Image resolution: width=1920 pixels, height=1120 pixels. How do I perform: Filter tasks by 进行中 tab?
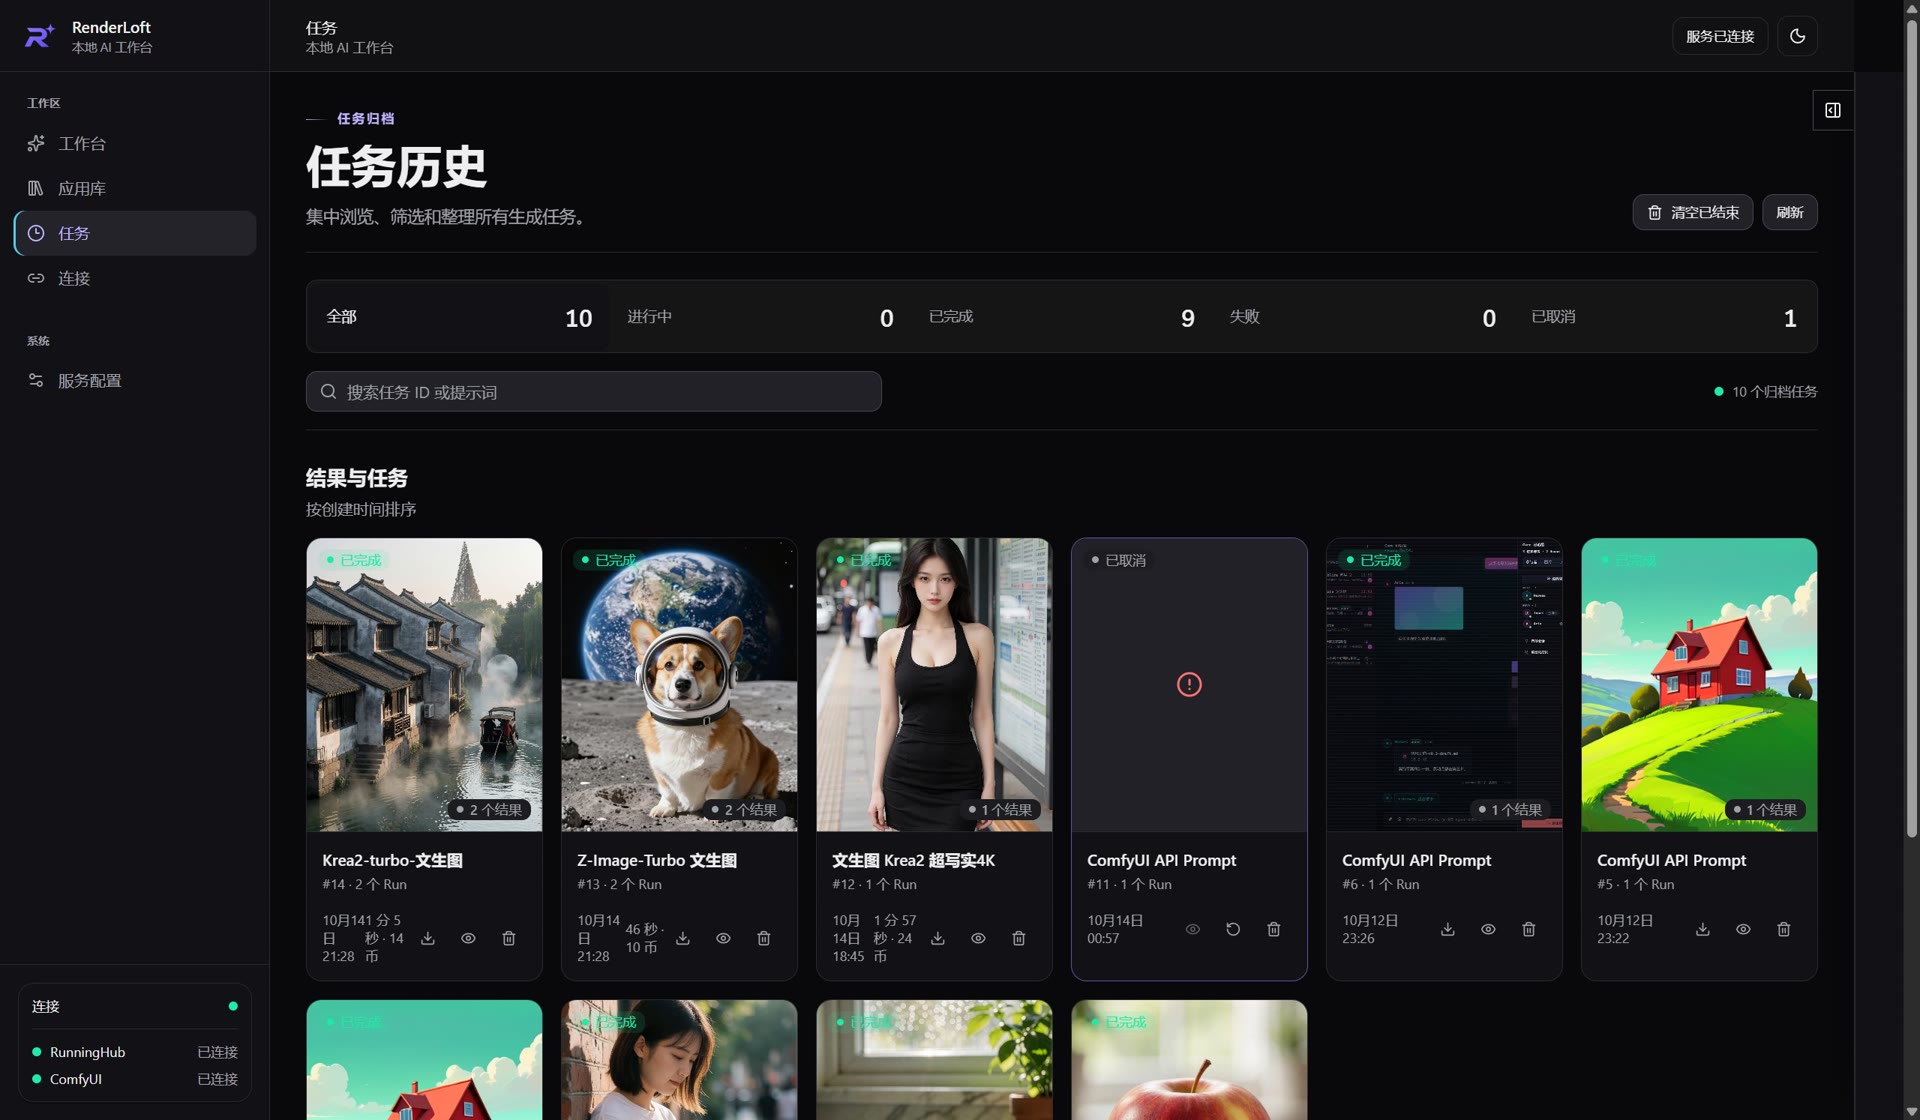coord(760,317)
